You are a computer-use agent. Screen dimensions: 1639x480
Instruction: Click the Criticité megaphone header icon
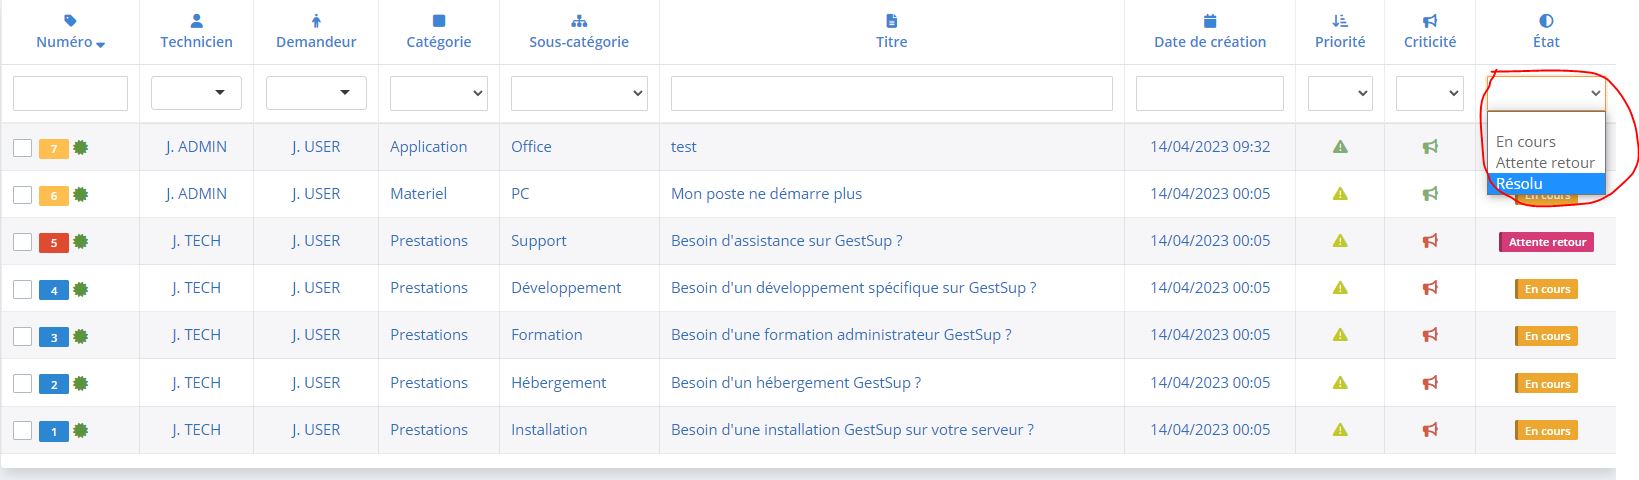[x=1430, y=20]
